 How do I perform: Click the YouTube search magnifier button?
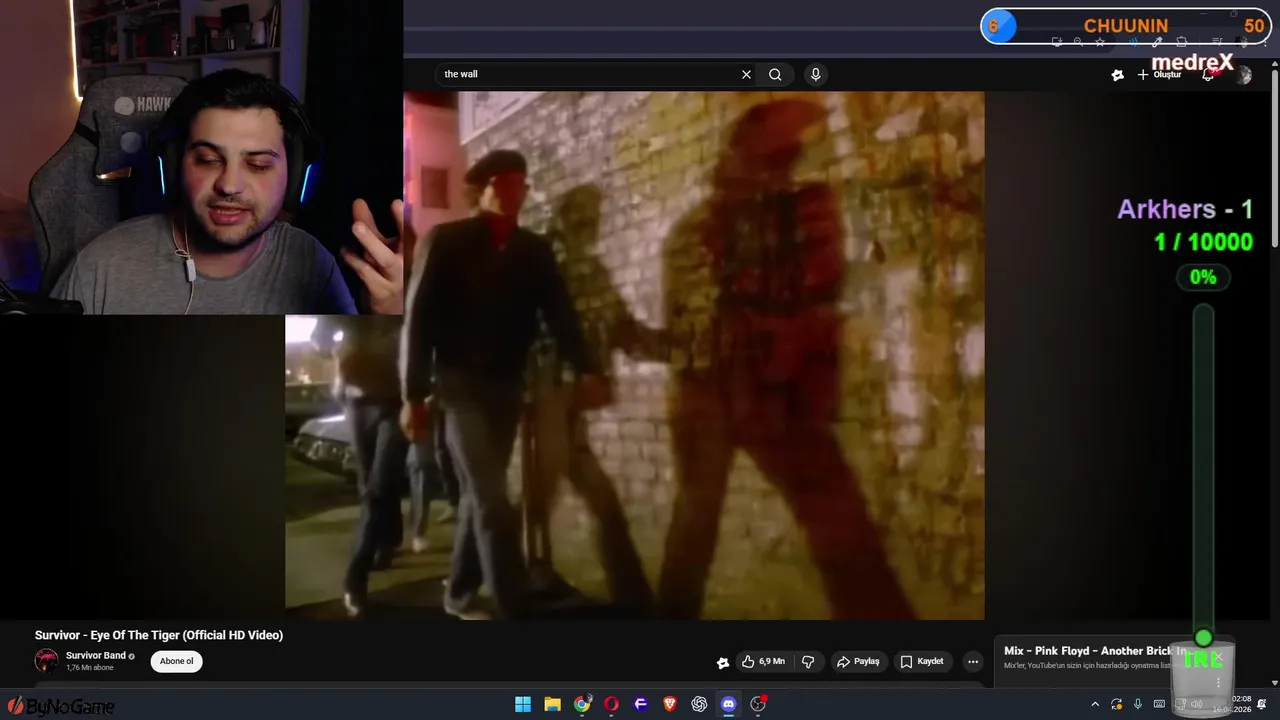coord(775,74)
